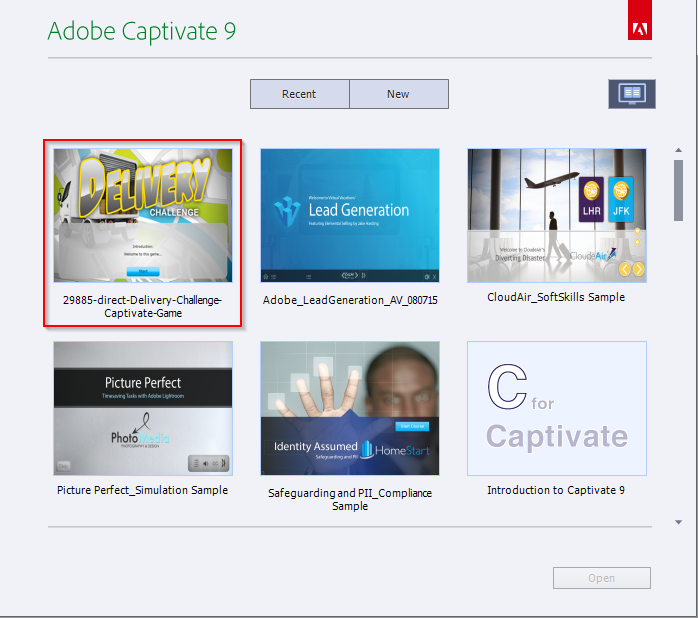Select the Picture Perfect Simulation thumbnail
Image resolution: width=698 pixels, height=618 pixels.
(x=143, y=408)
